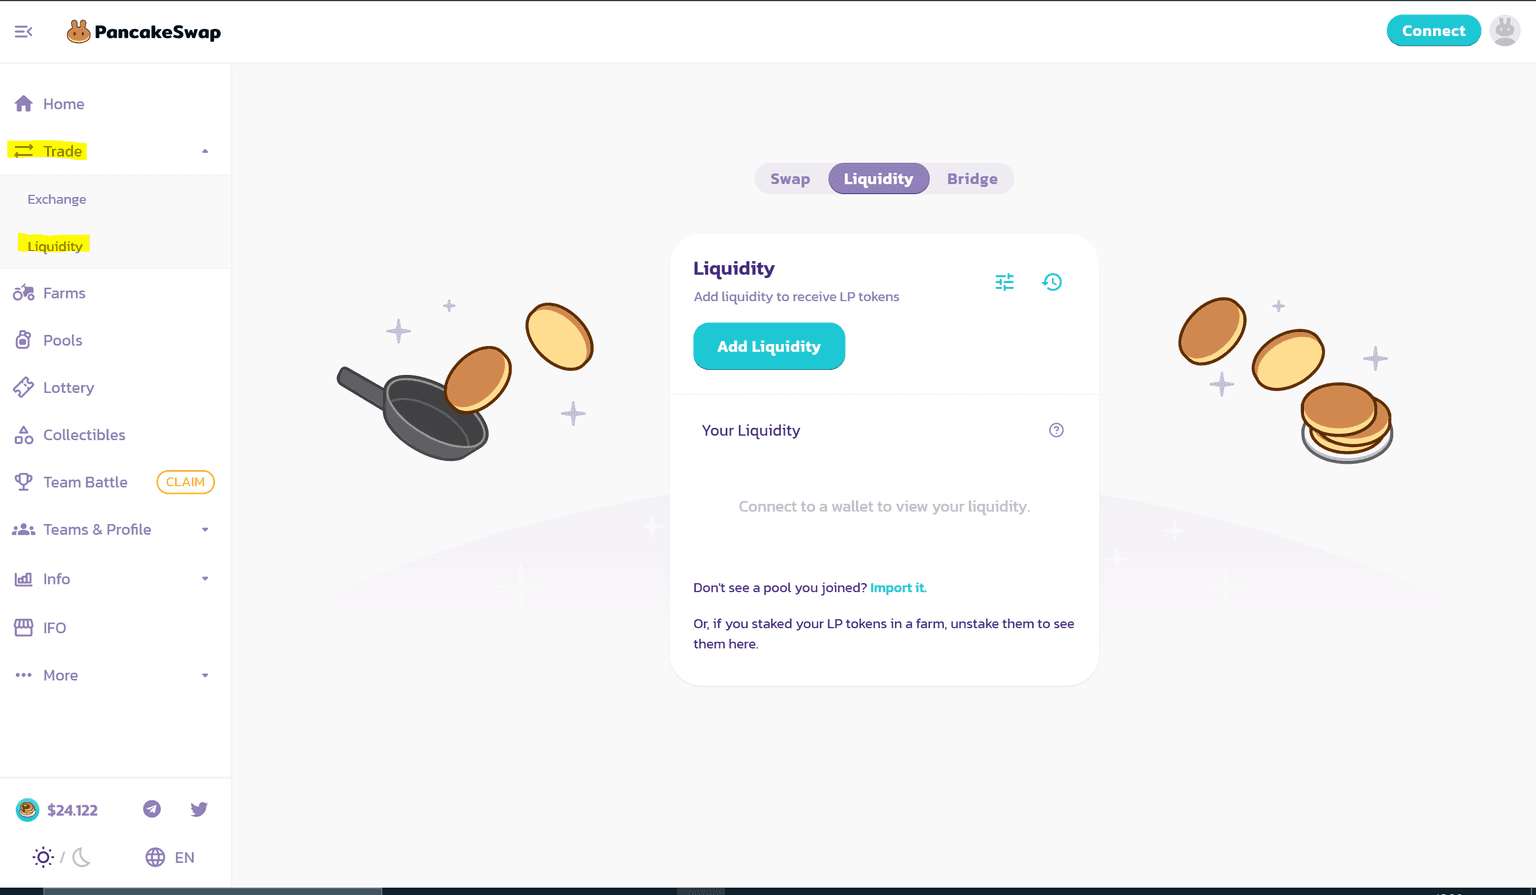Click the CAKE price $24.122 icon
Image resolution: width=1536 pixels, height=895 pixels.
coord(57,810)
